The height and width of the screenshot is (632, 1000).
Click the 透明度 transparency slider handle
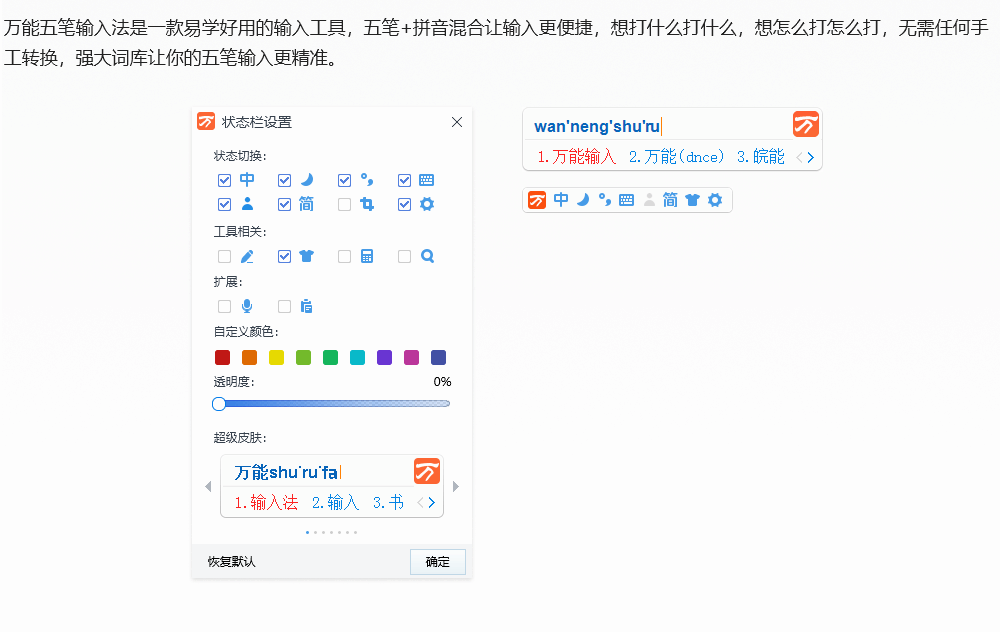coord(219,404)
